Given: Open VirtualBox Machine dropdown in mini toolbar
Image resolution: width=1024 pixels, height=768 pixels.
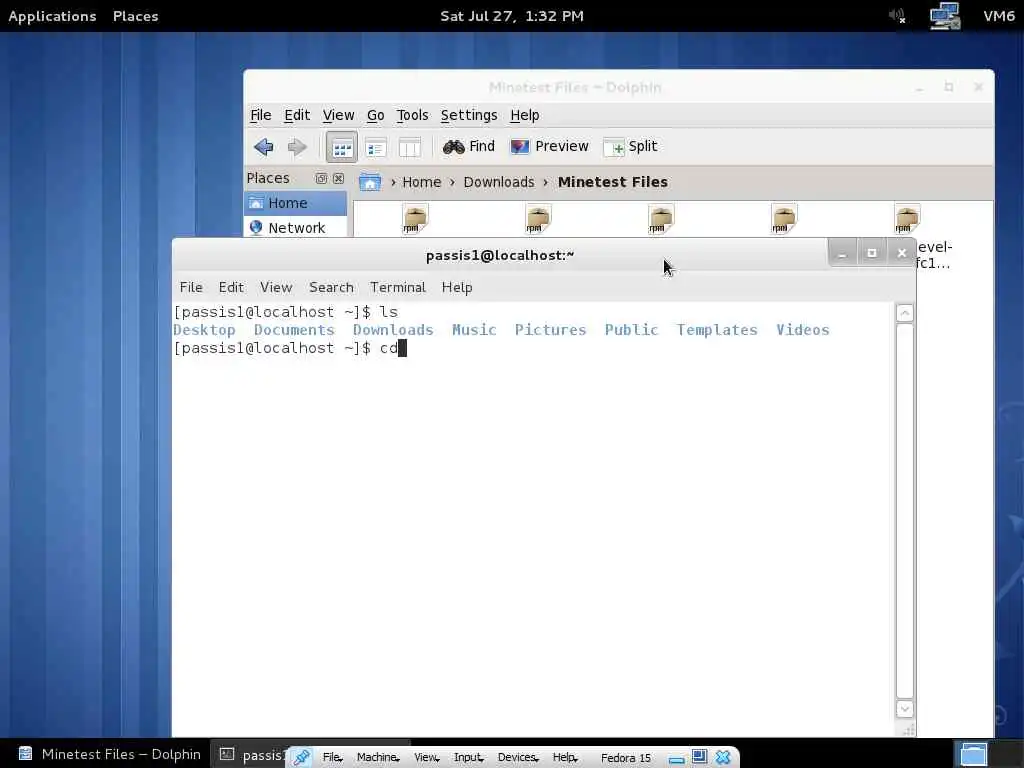Looking at the screenshot, I should tap(378, 758).
